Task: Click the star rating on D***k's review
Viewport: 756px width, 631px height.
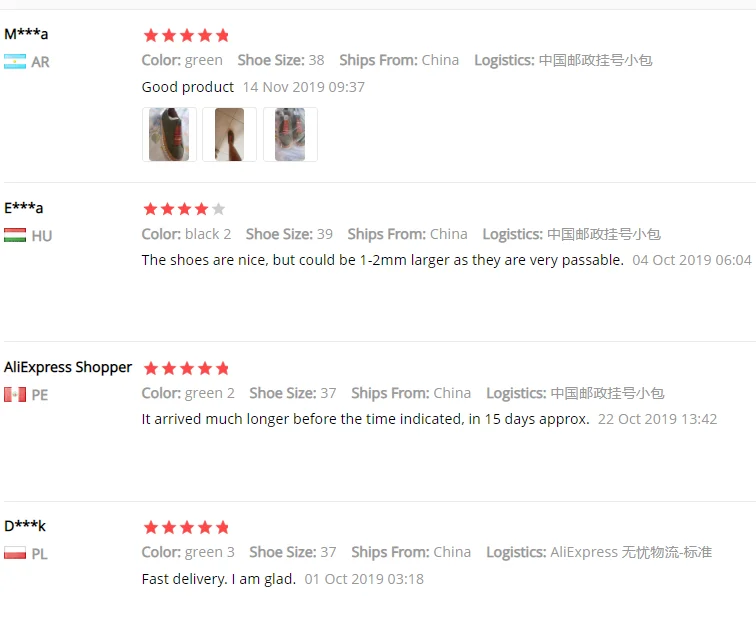Action: tap(186, 527)
